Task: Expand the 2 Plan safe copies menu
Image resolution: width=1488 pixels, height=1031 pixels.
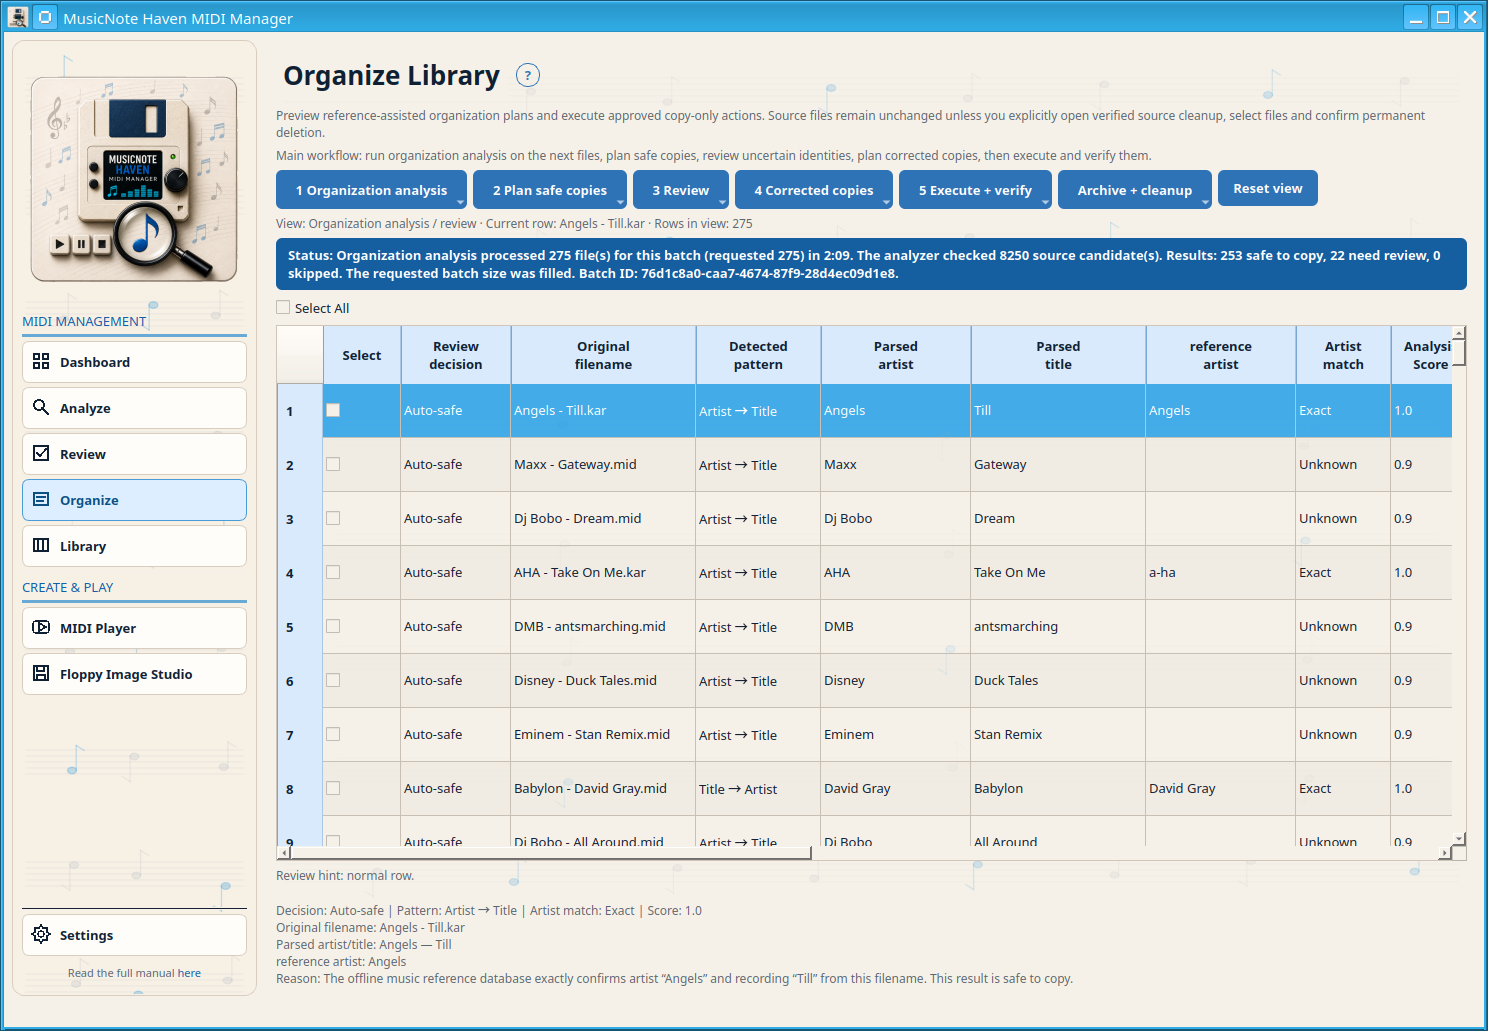Action: [550, 190]
